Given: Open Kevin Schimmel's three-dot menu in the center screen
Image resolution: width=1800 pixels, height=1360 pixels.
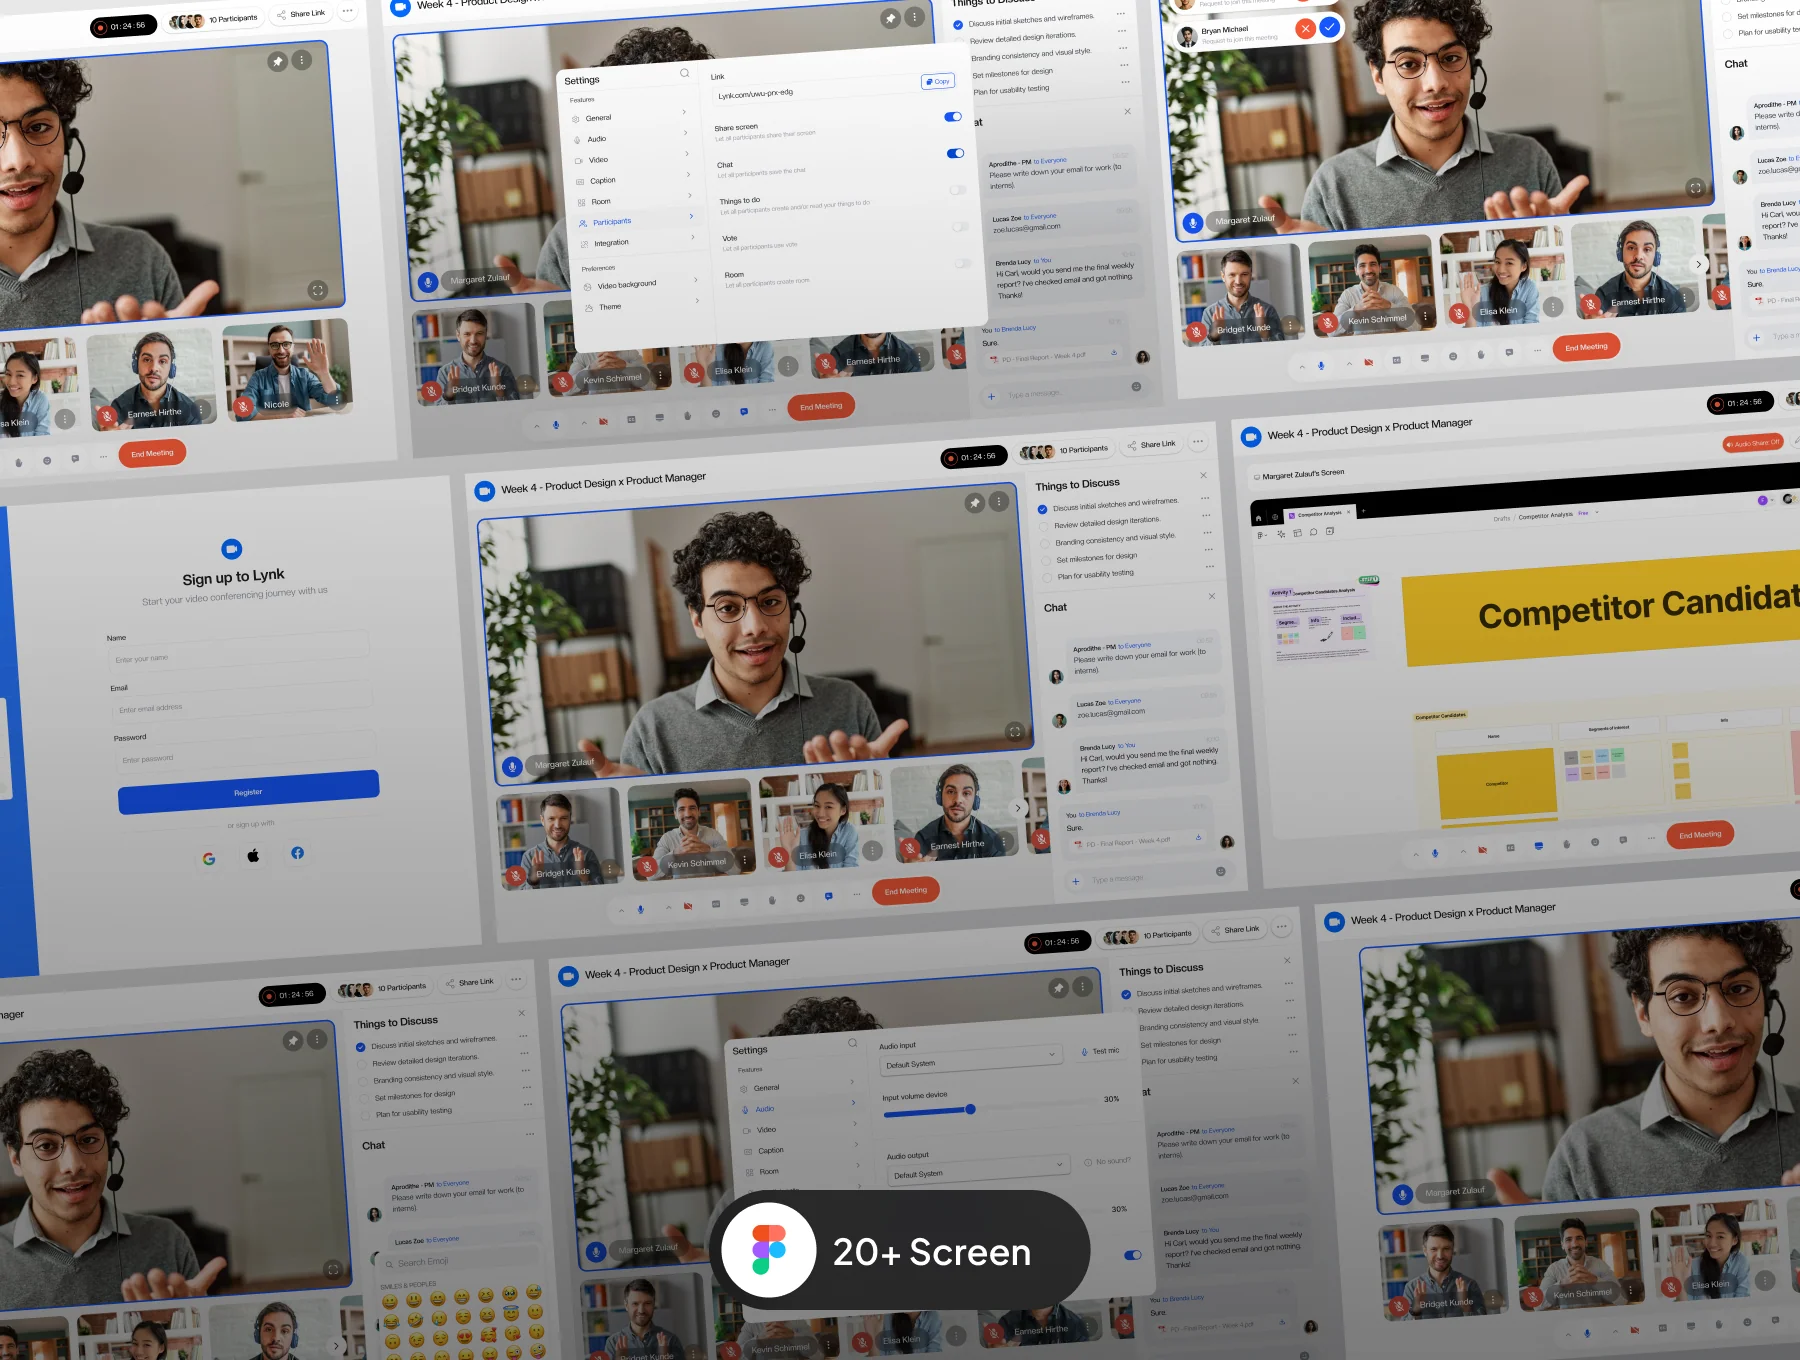Looking at the screenshot, I should pyautogui.click(x=745, y=860).
